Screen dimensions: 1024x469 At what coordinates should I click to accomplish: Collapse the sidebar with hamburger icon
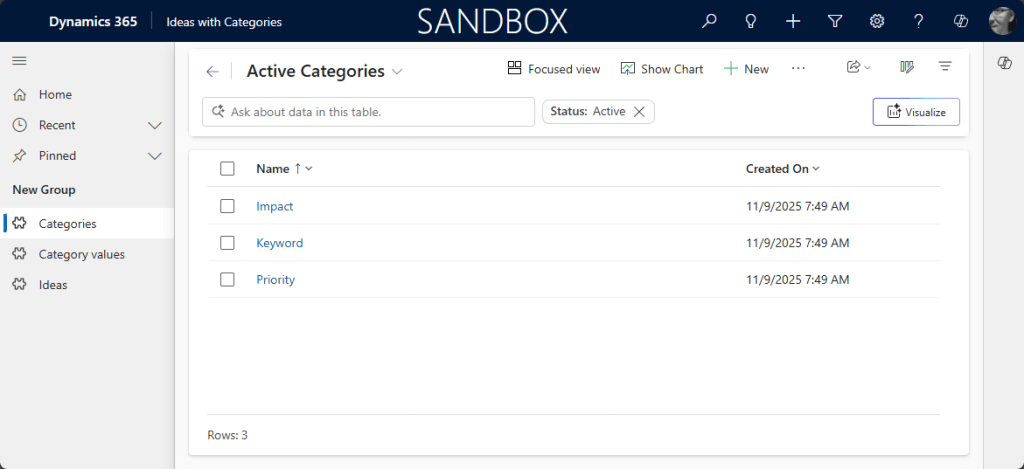[x=19, y=61]
